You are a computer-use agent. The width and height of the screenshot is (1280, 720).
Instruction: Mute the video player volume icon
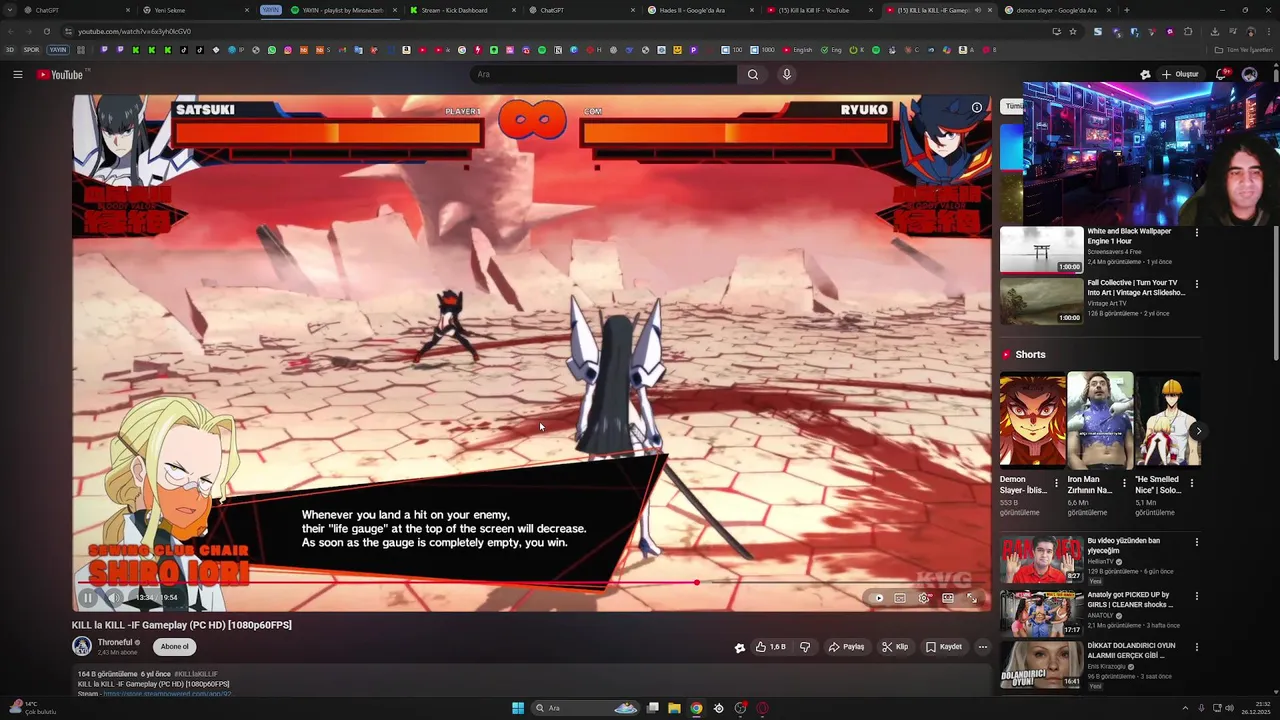[113, 598]
